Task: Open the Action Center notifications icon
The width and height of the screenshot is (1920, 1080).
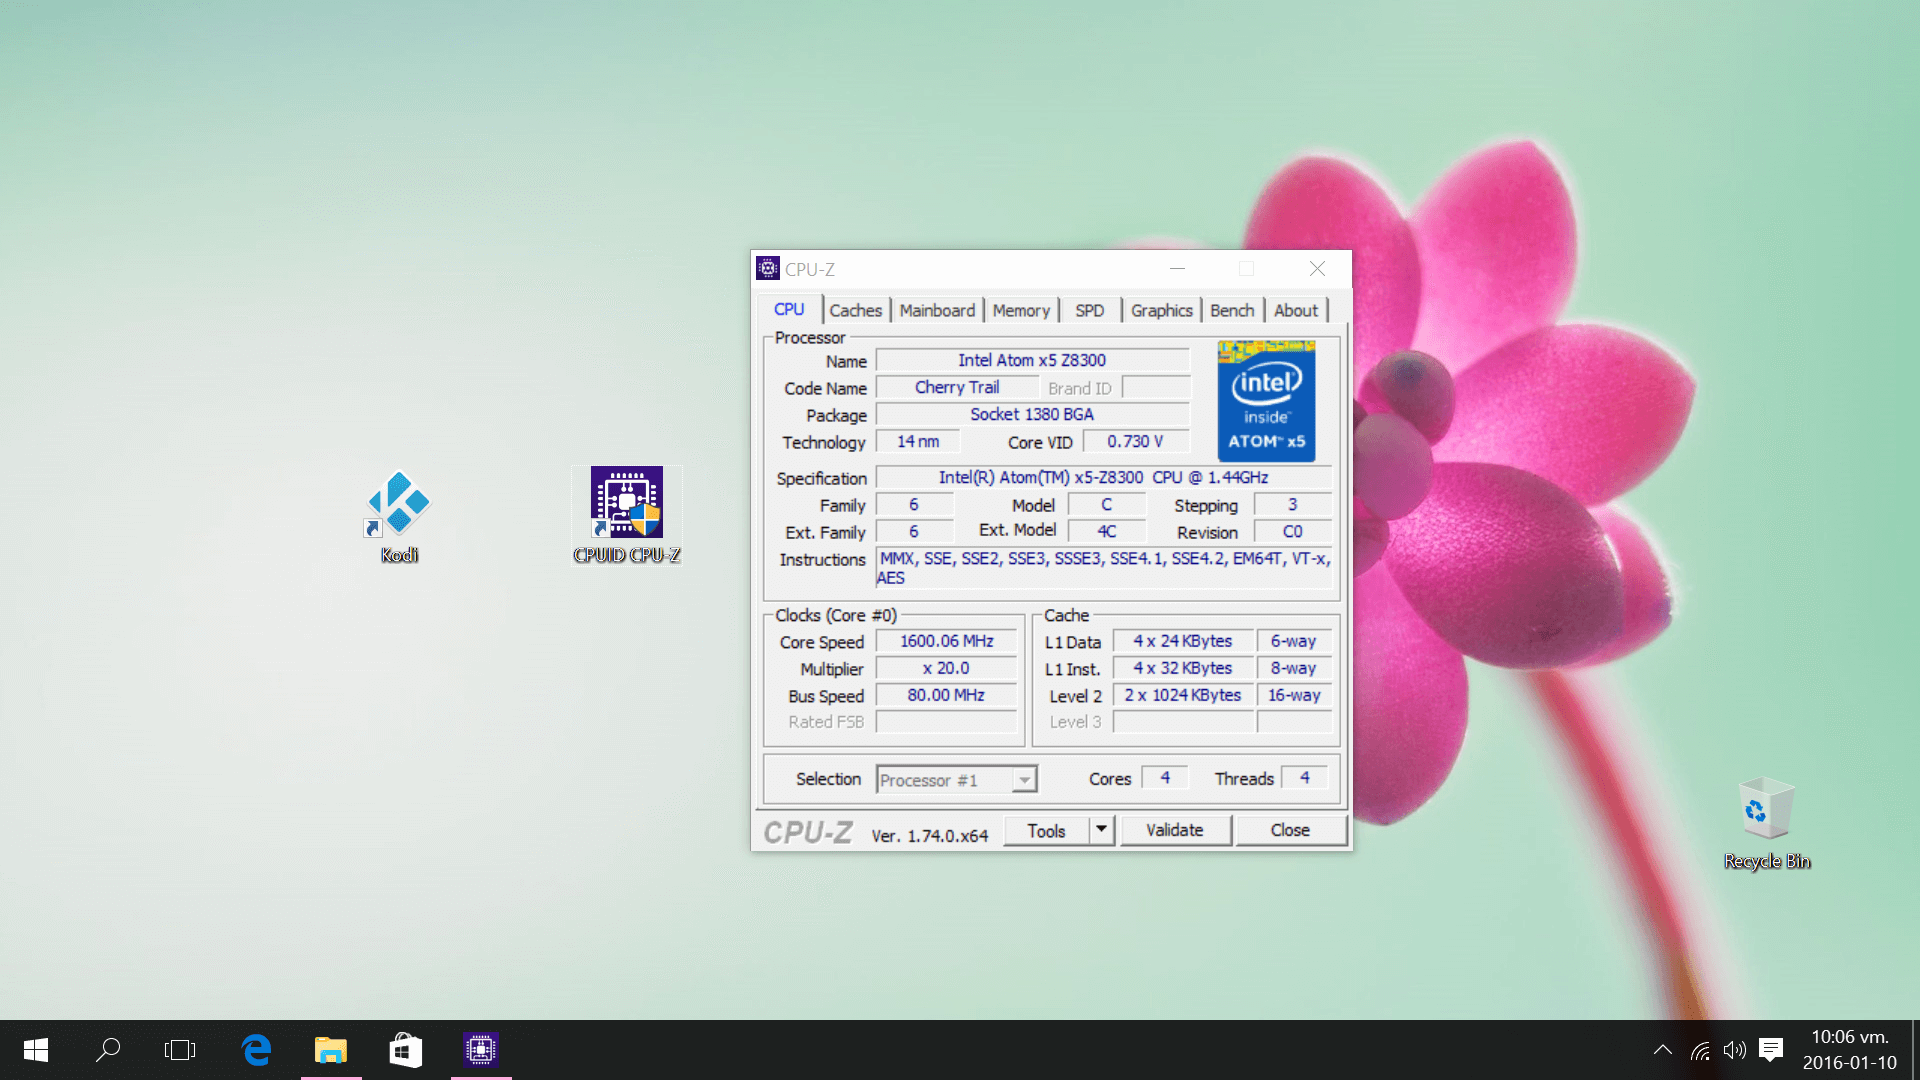Action: [1771, 1050]
